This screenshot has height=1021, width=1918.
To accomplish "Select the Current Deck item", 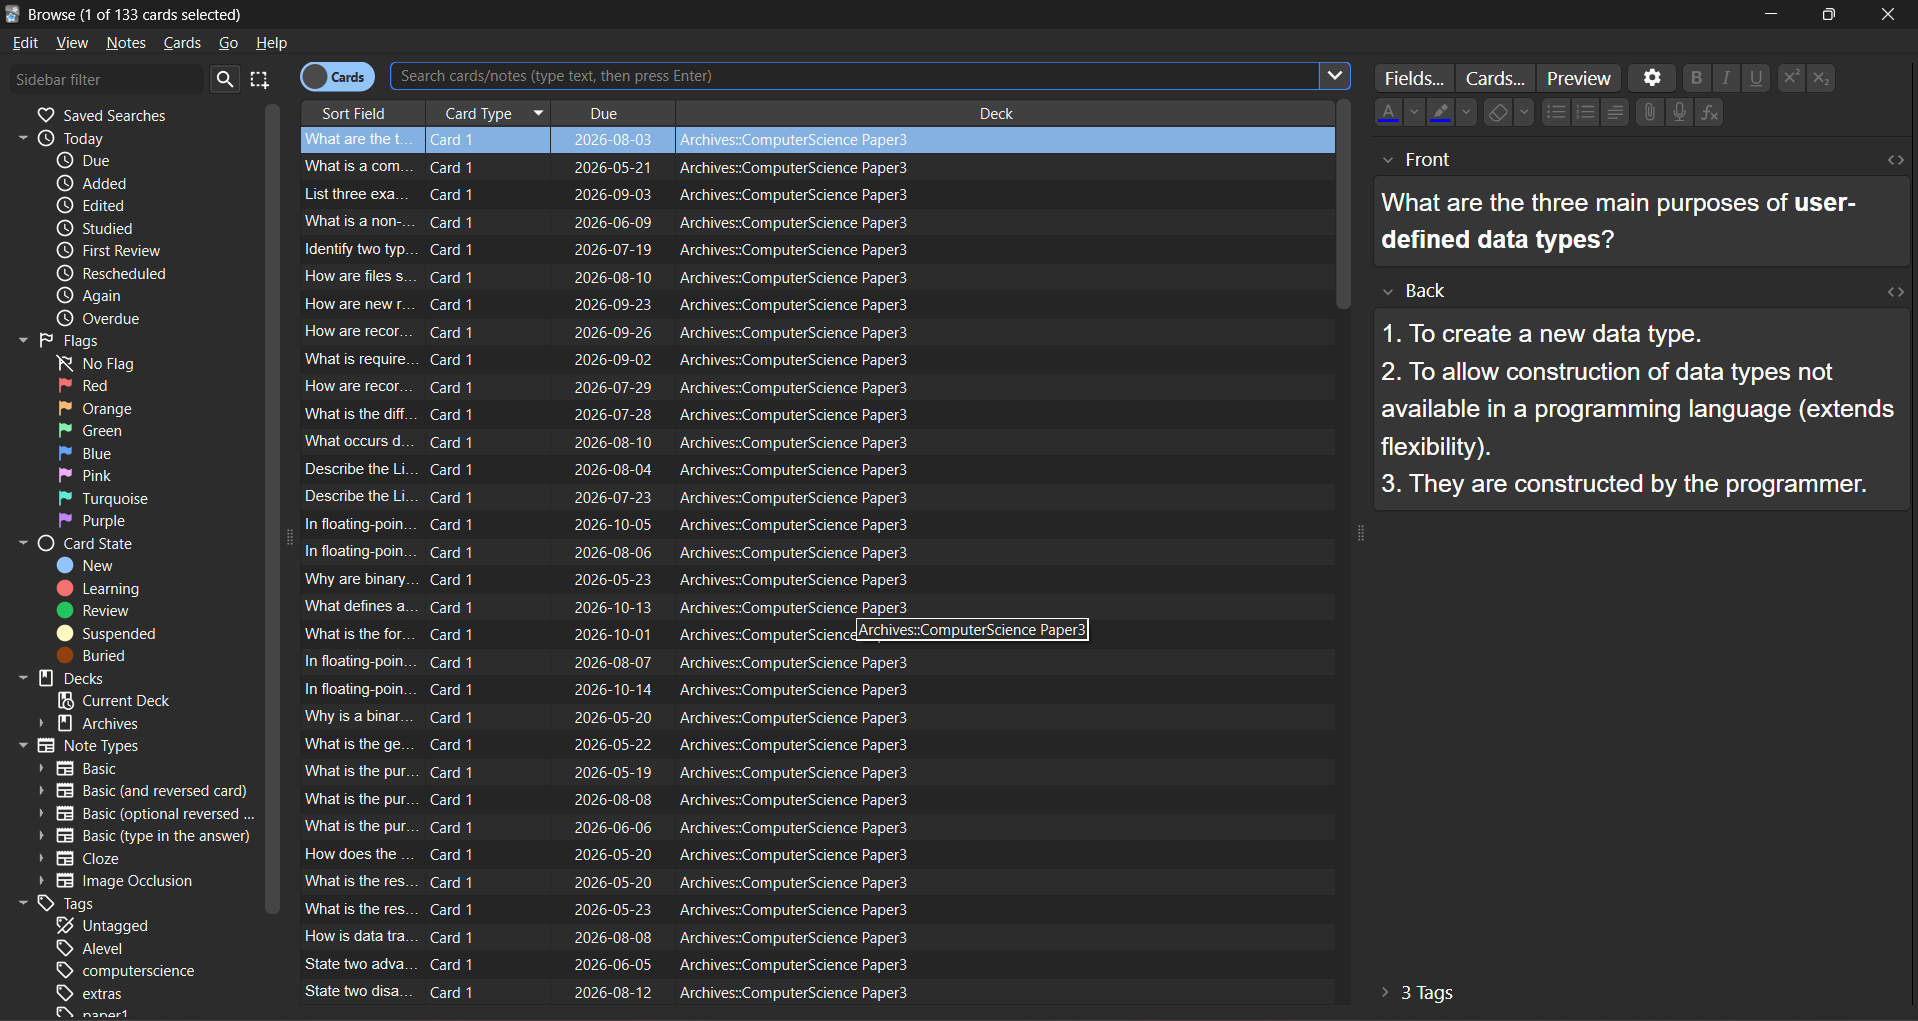I will point(114,701).
